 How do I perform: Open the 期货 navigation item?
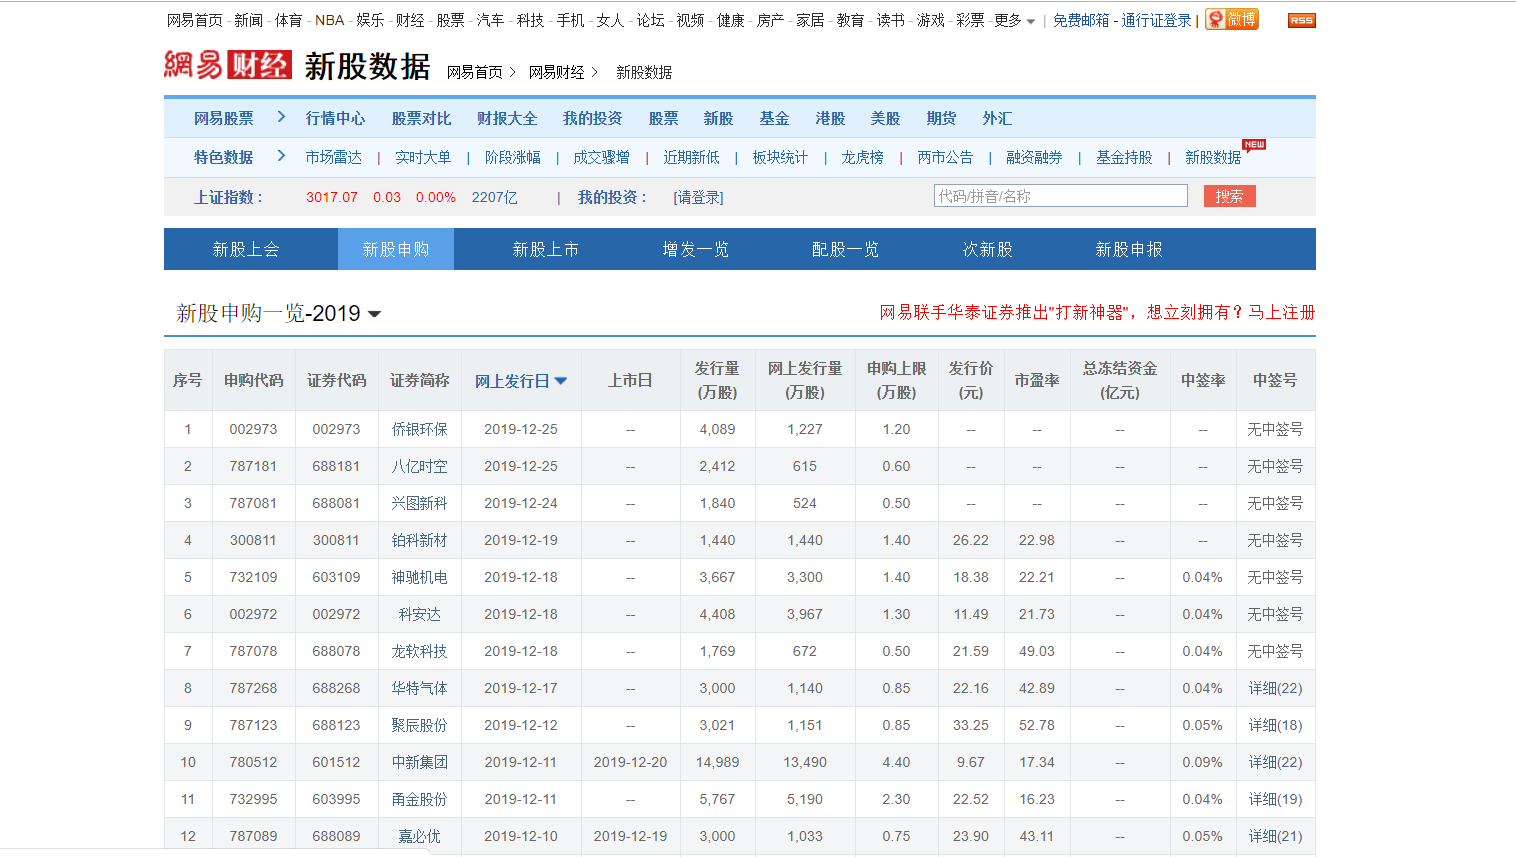[x=941, y=118]
